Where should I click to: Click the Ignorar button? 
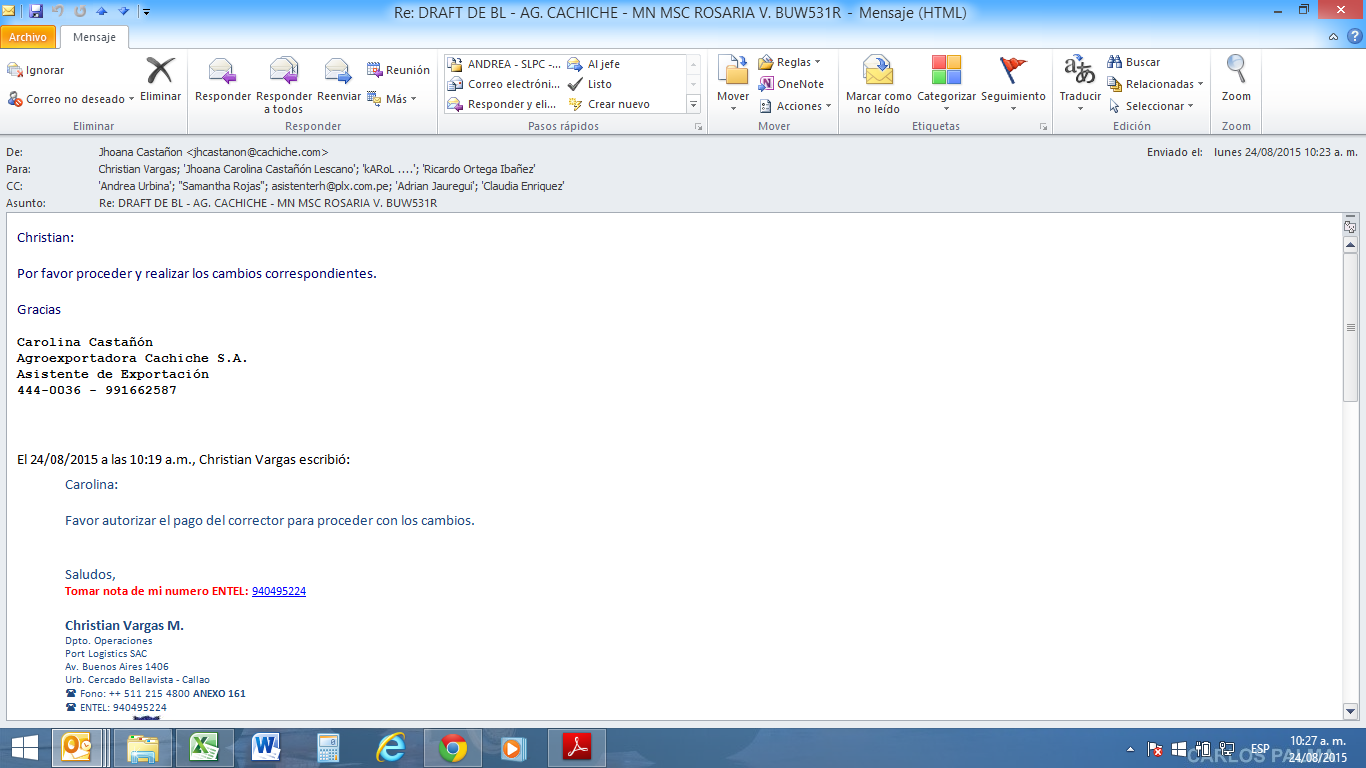(x=36, y=70)
